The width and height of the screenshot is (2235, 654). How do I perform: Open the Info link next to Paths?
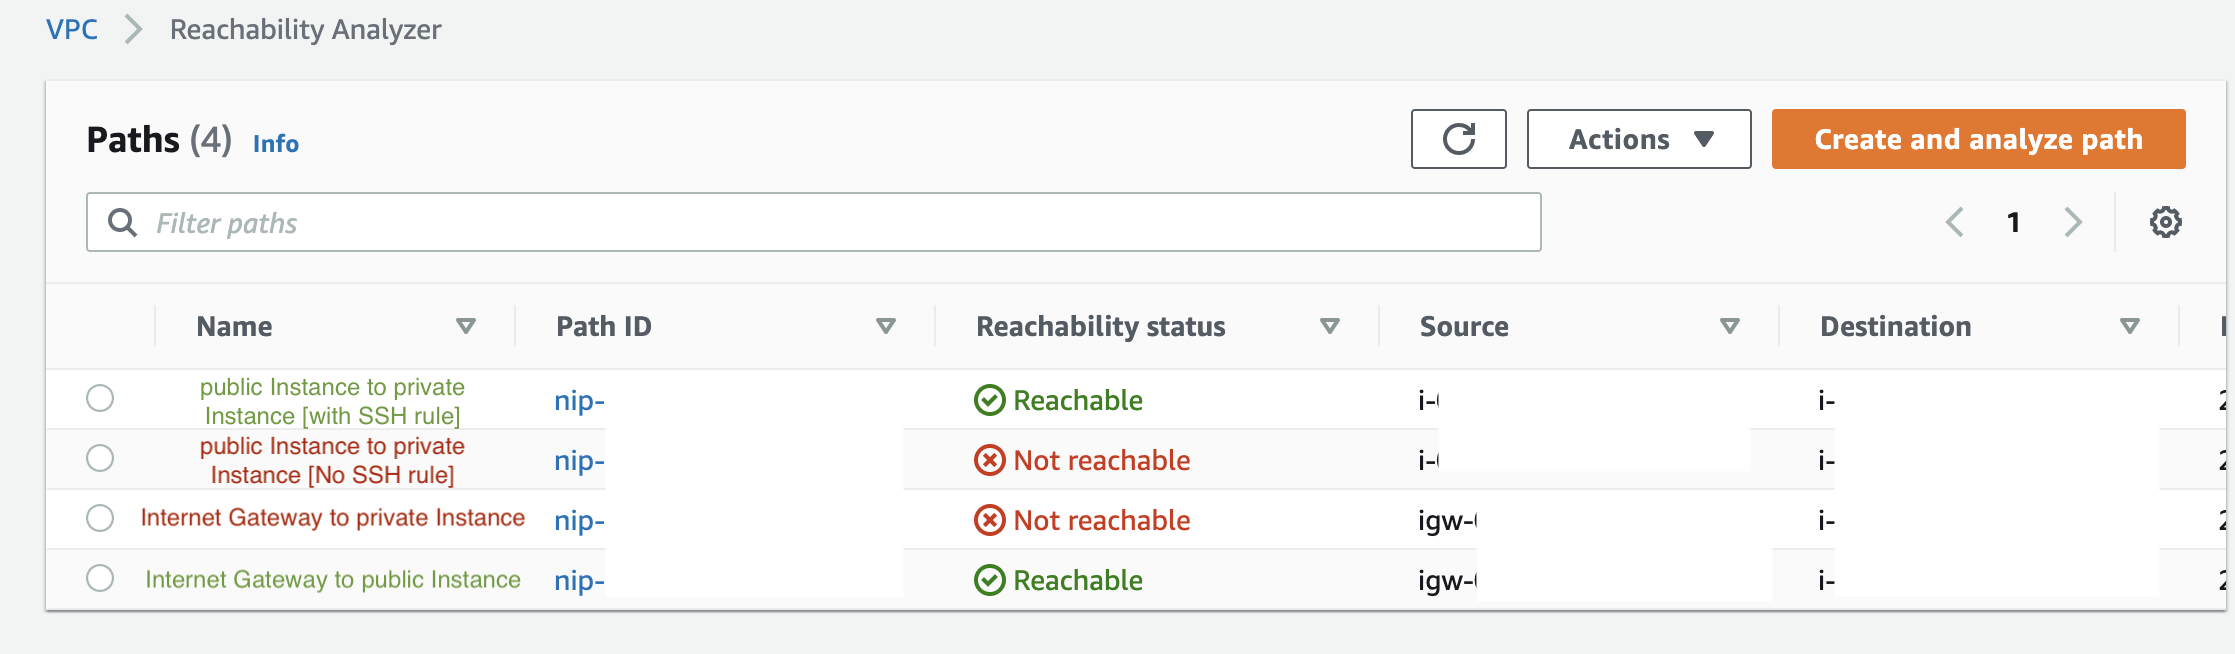[x=276, y=144]
